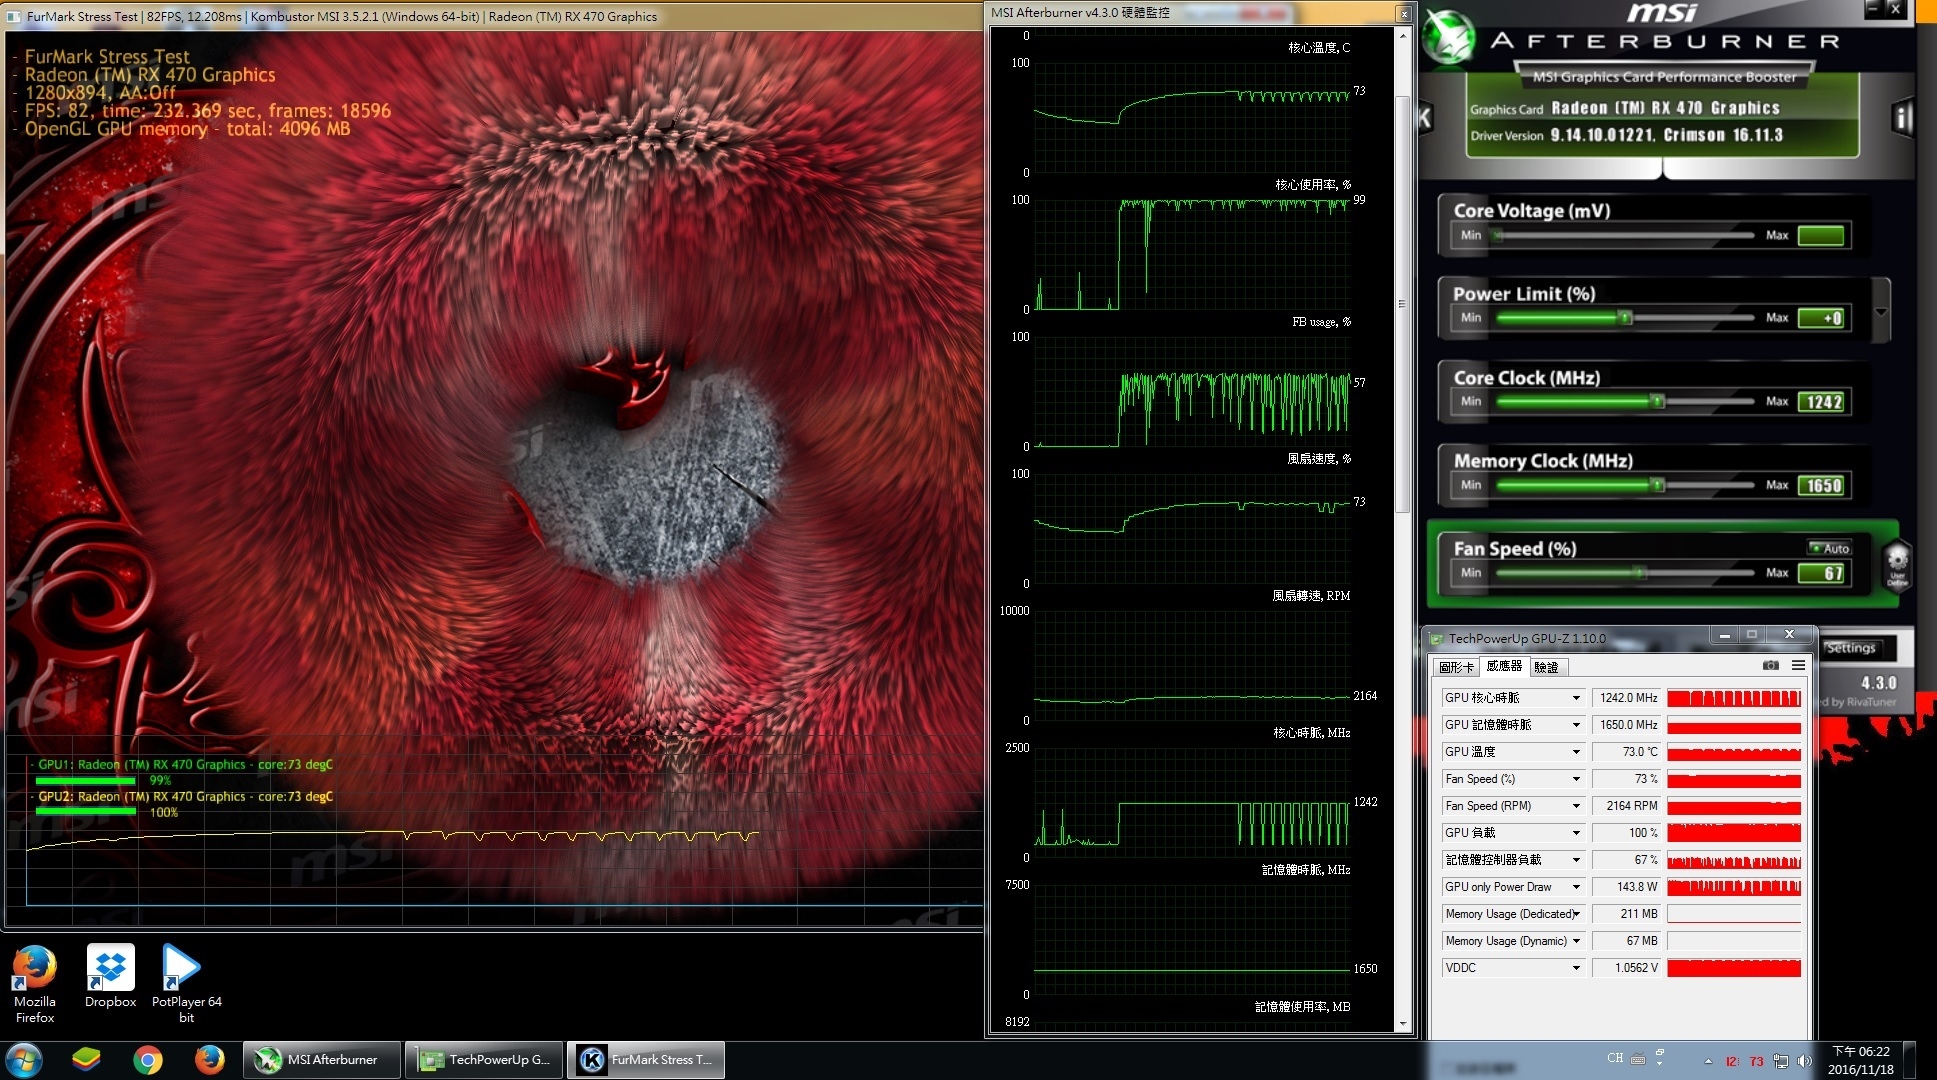Expand GPU only Power Draw dropdown

(x=1576, y=887)
